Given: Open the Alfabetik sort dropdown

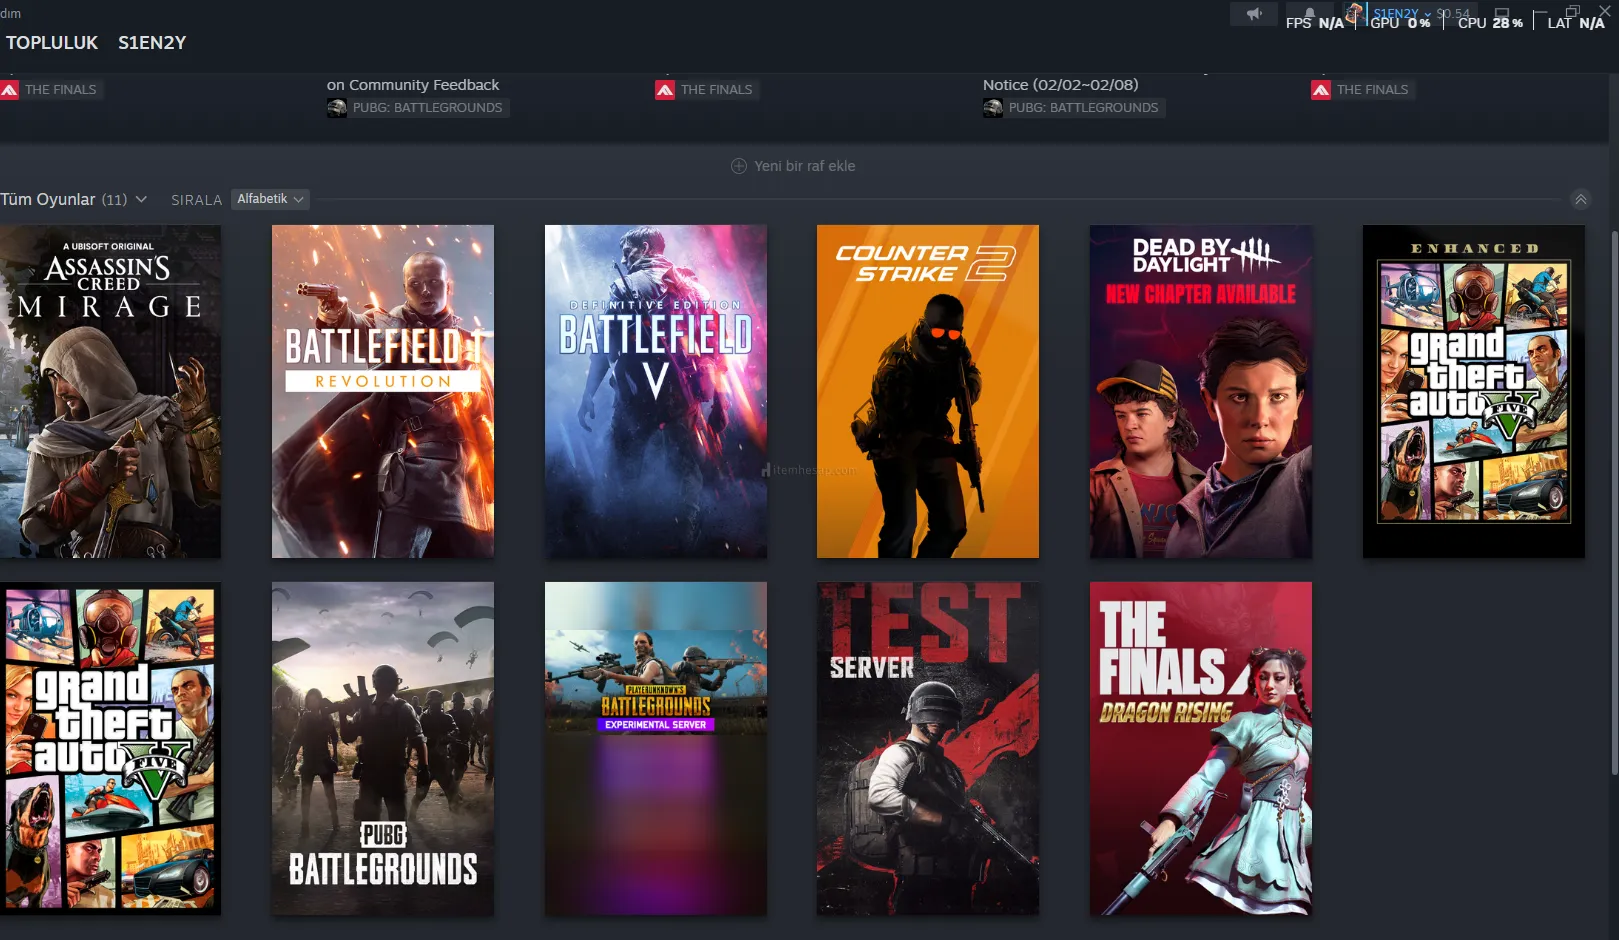Looking at the screenshot, I should 270,199.
